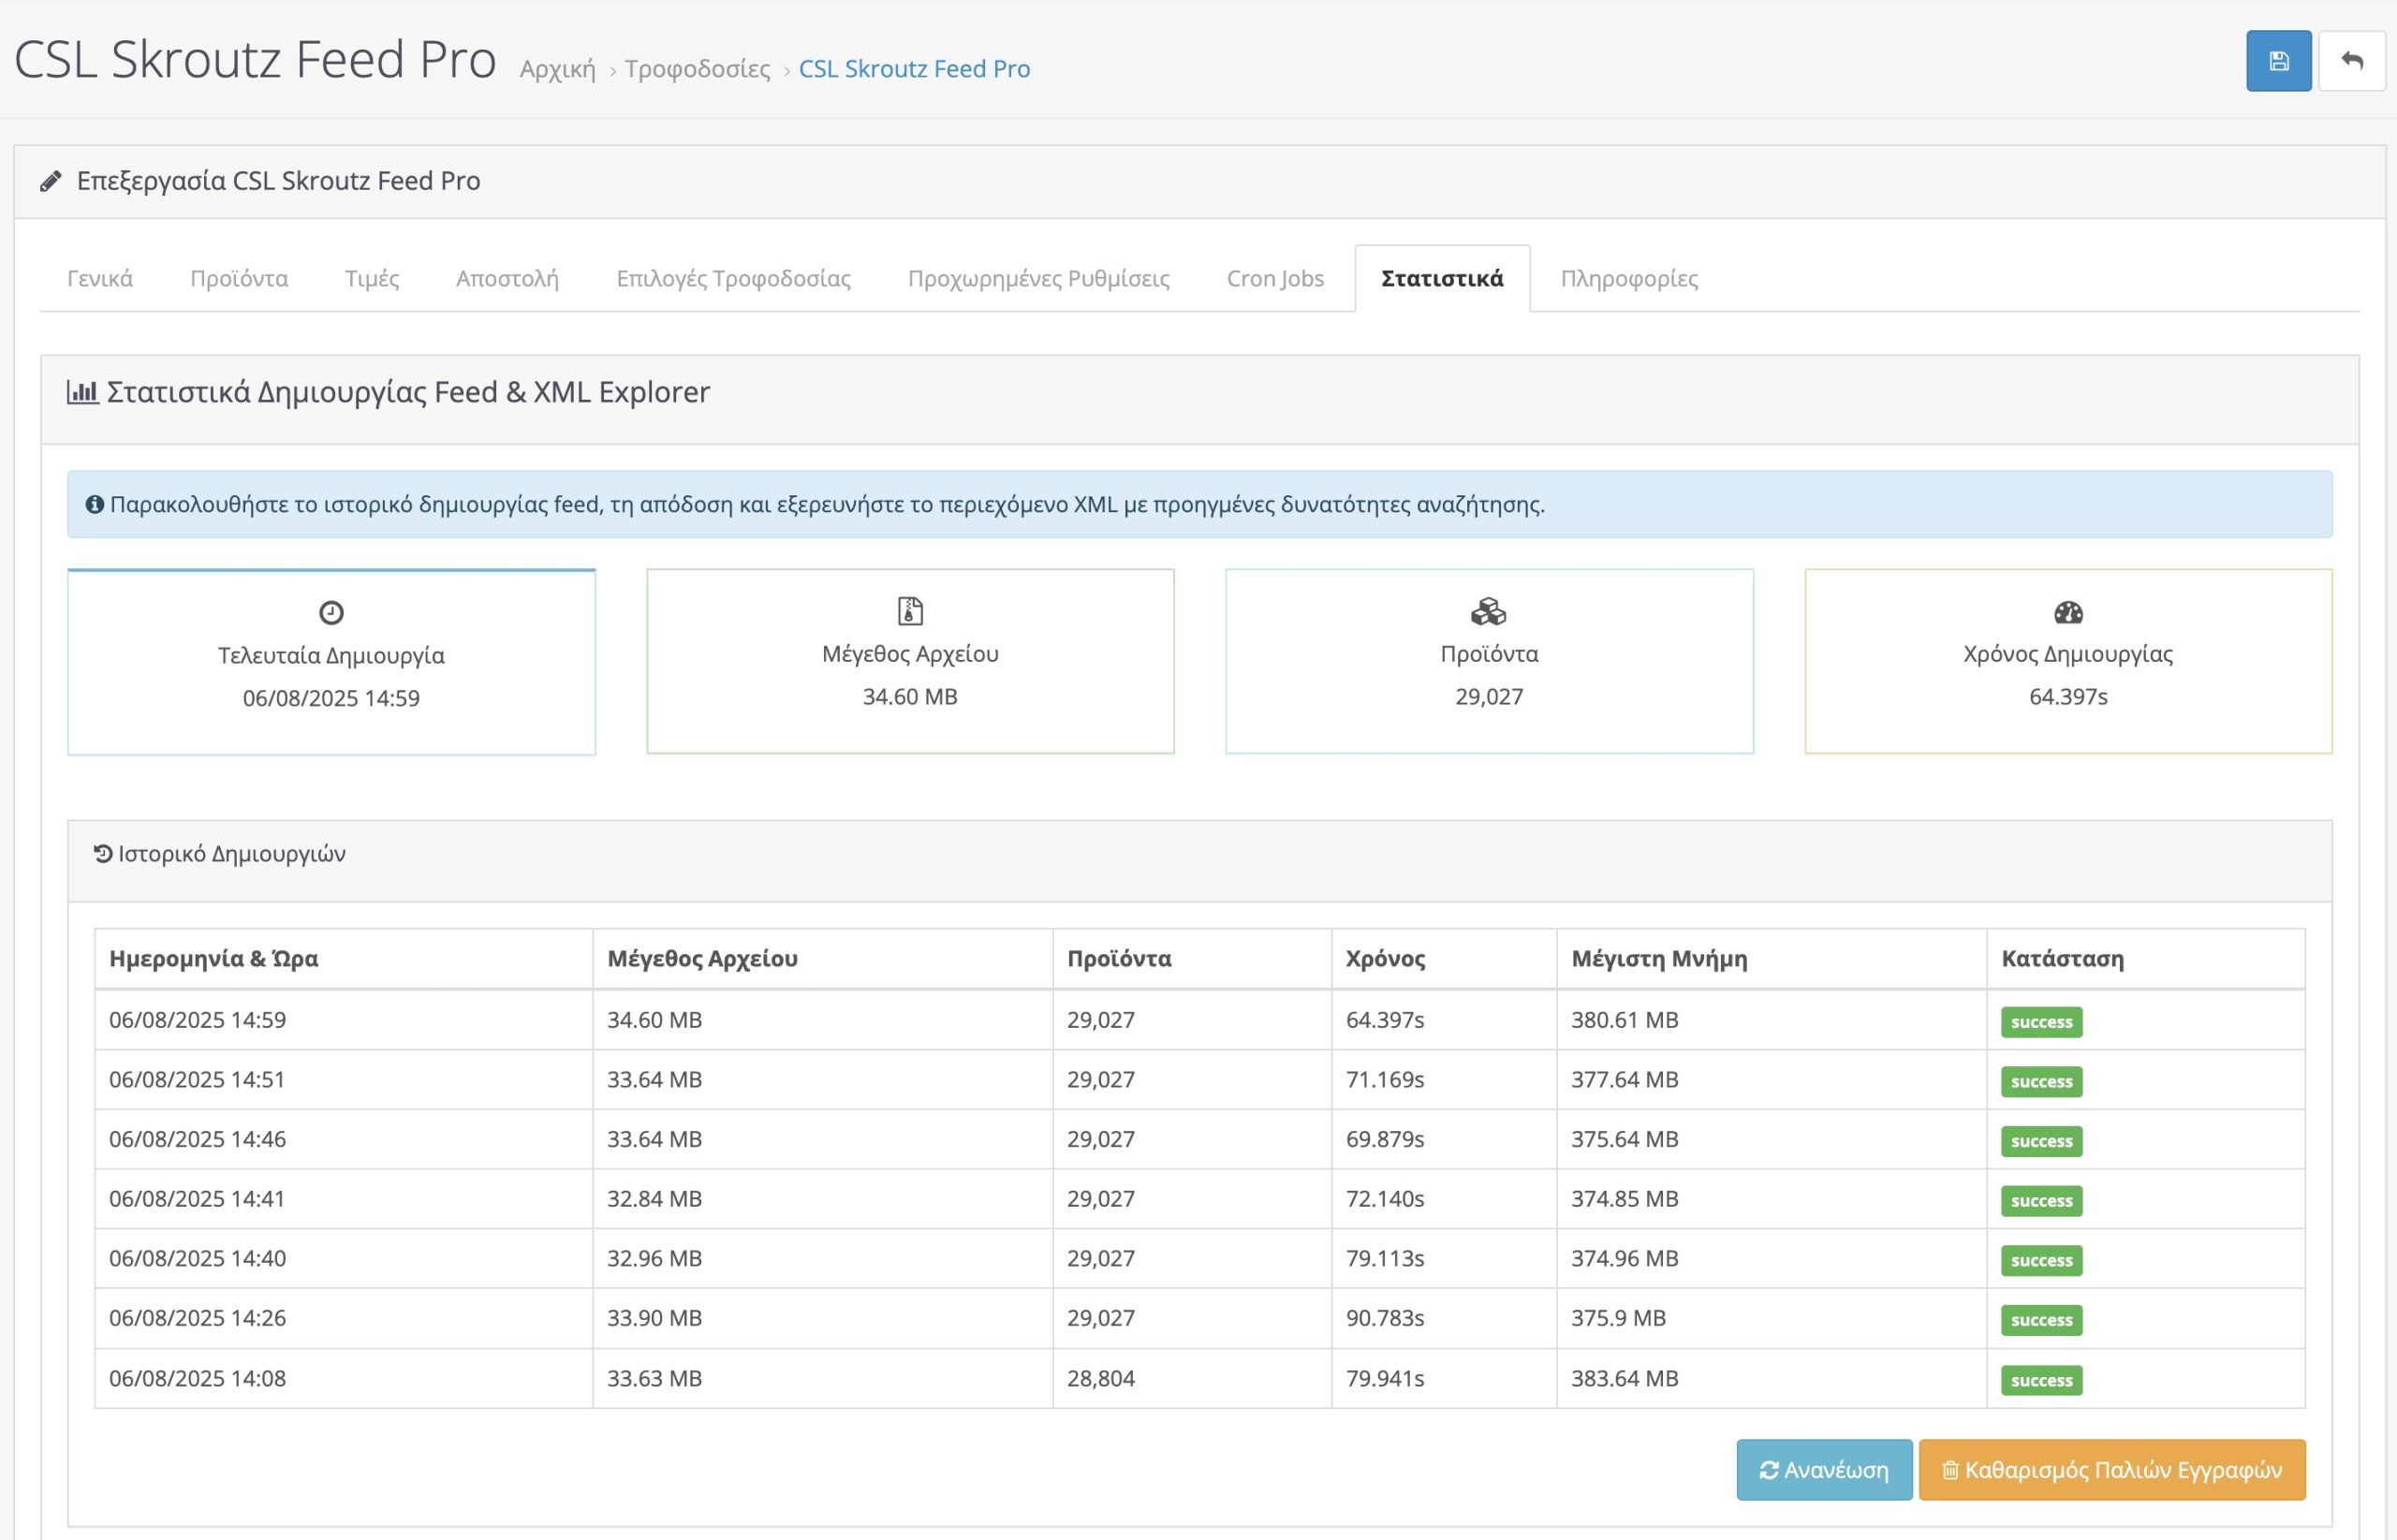
Task: Click the dashboard gauge icon above Χρόνος Δημιουργίας
Action: tap(2068, 611)
